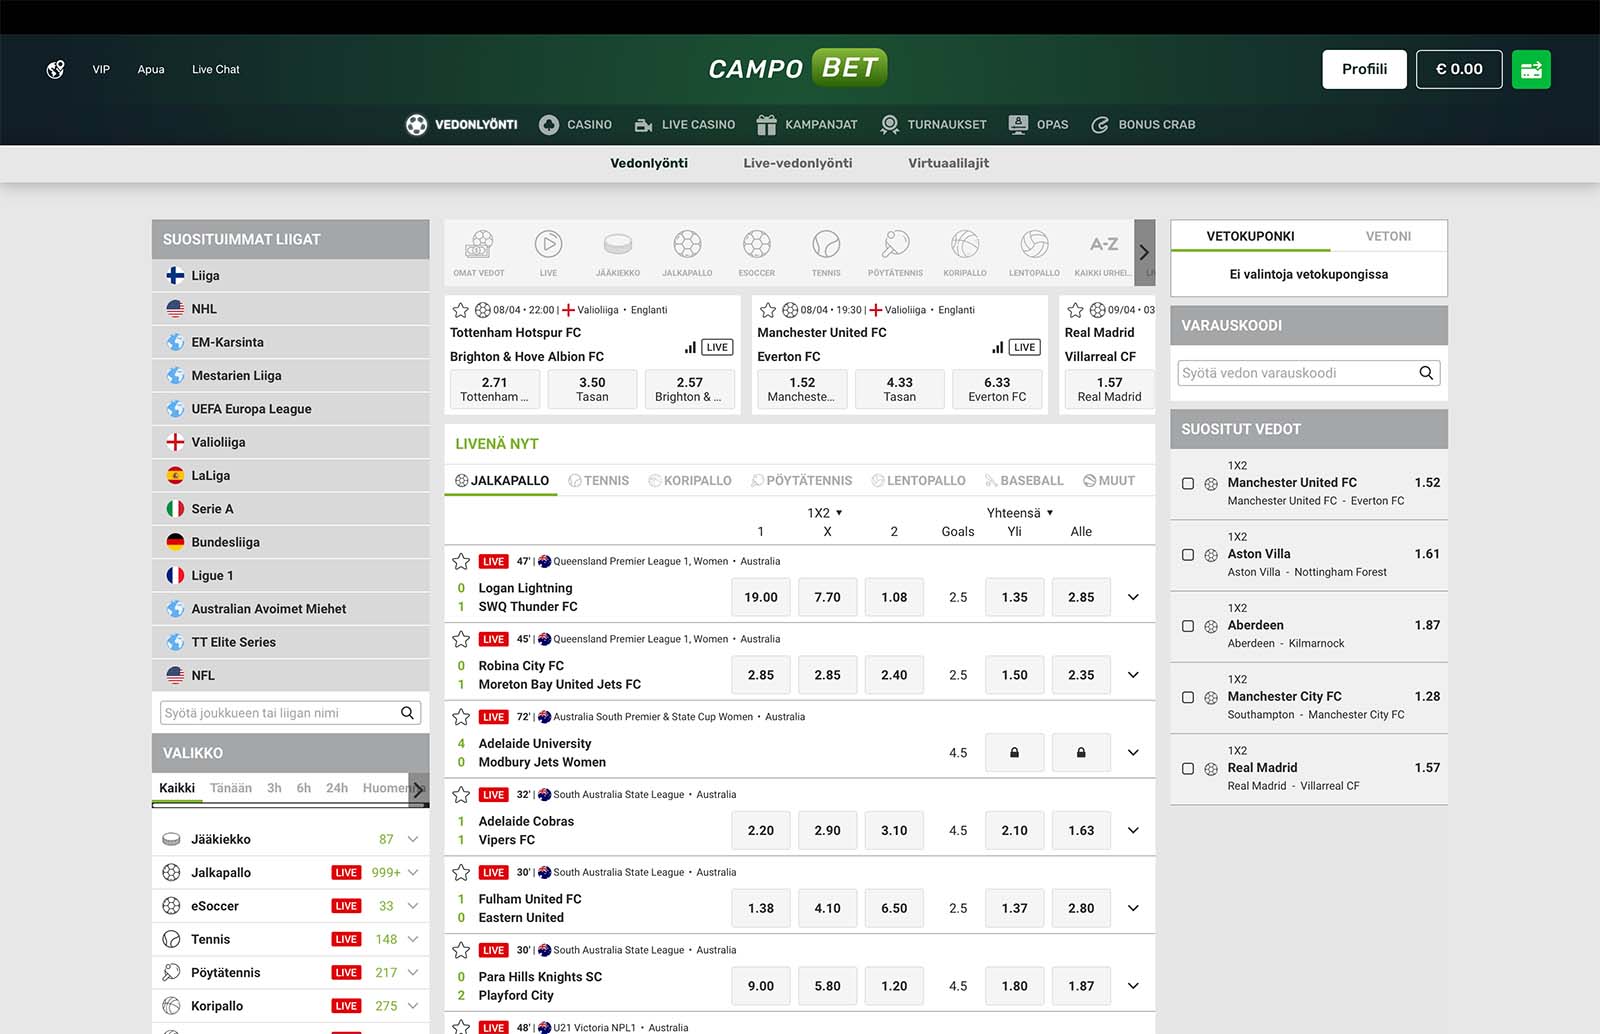Open statistics icon for Manchester United match
Viewport: 1600px width, 1034px height.
pos(997,347)
